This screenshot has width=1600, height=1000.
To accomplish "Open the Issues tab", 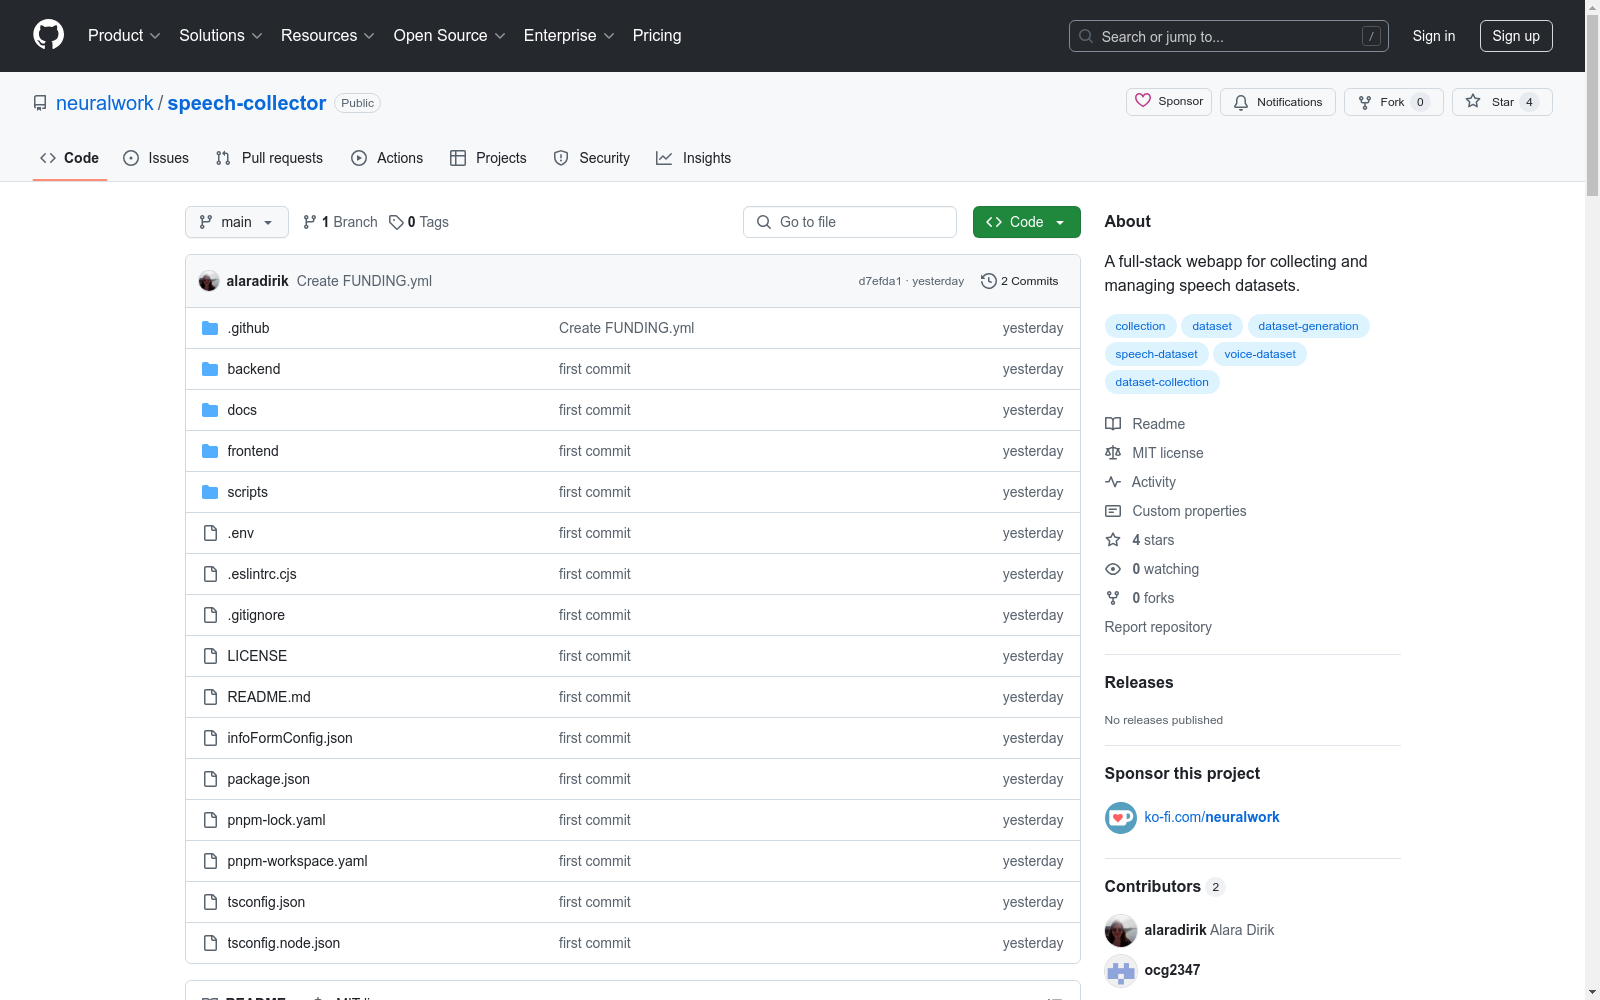I will (156, 158).
